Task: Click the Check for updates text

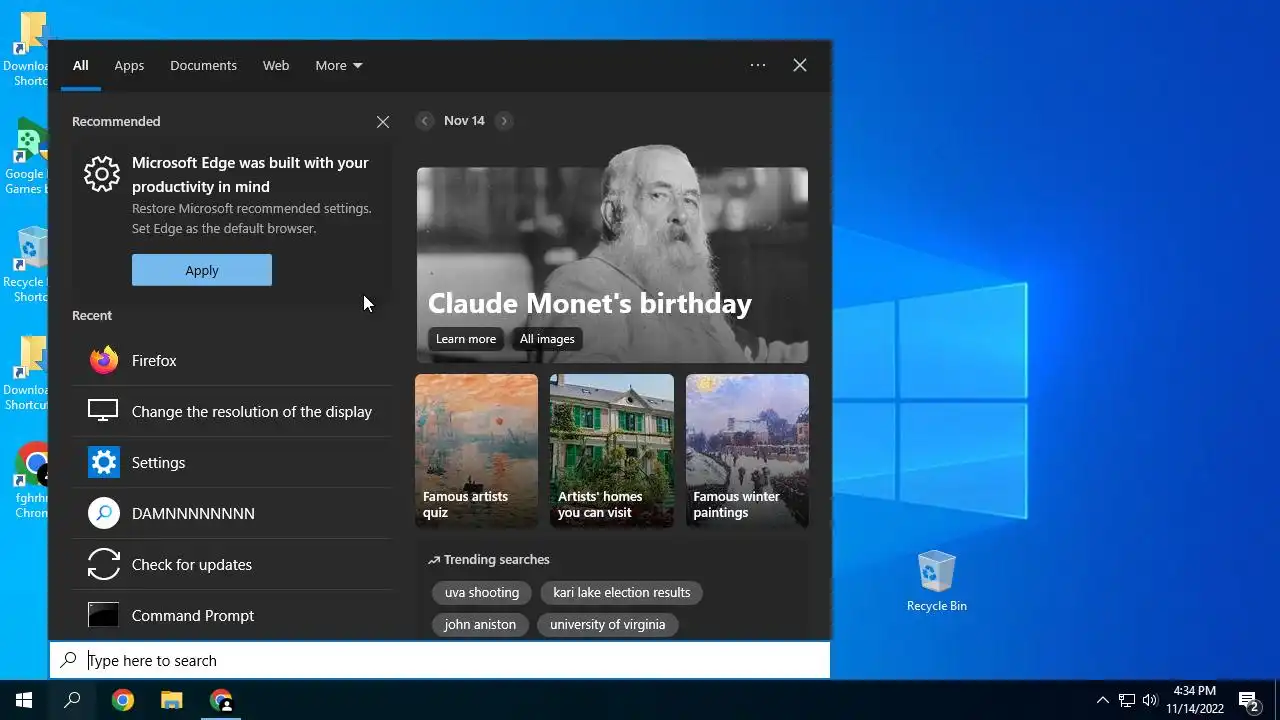Action: pyautogui.click(x=192, y=564)
